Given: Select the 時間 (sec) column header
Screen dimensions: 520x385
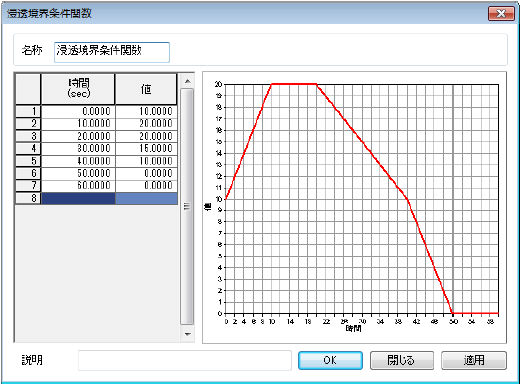Looking at the screenshot, I should point(78,89).
